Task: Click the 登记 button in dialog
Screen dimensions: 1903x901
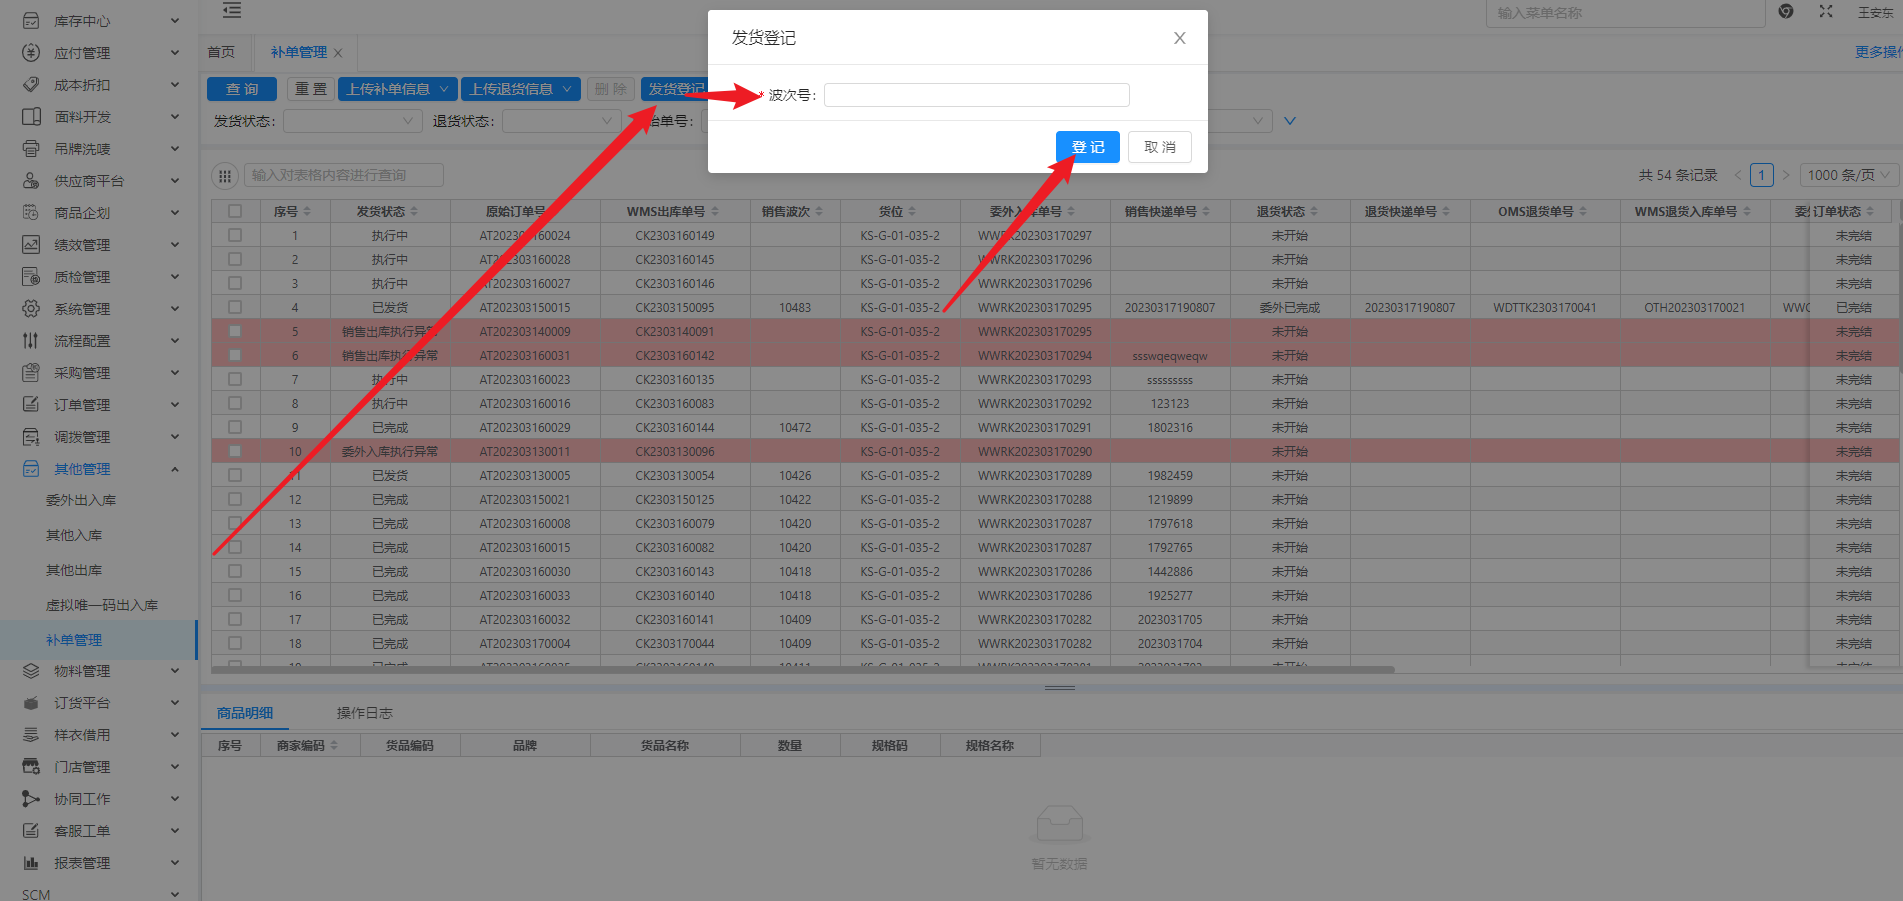Action: tap(1087, 147)
